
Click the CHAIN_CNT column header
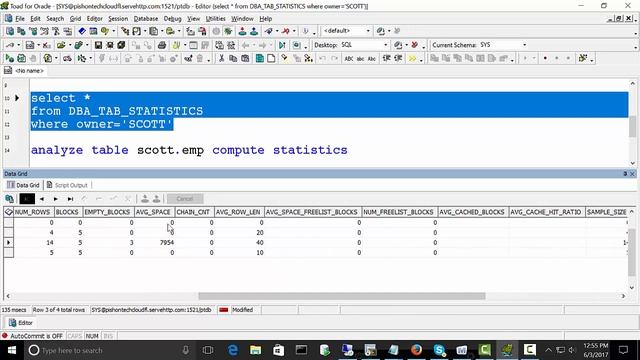point(193,212)
